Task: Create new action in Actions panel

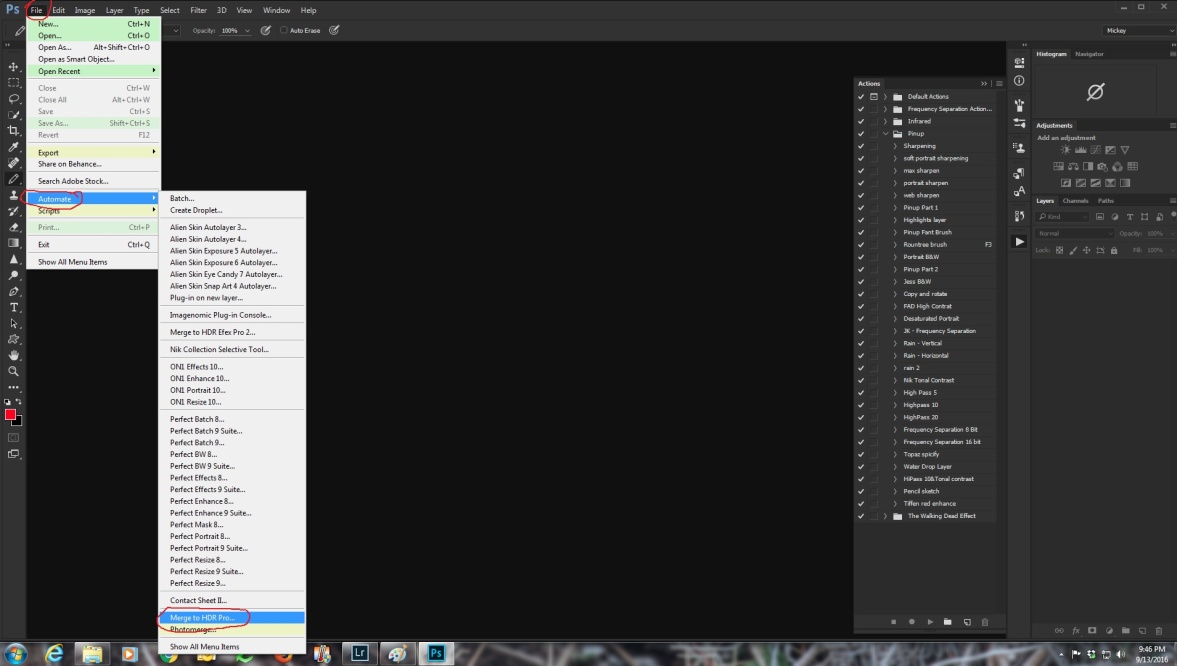Action: click(967, 622)
